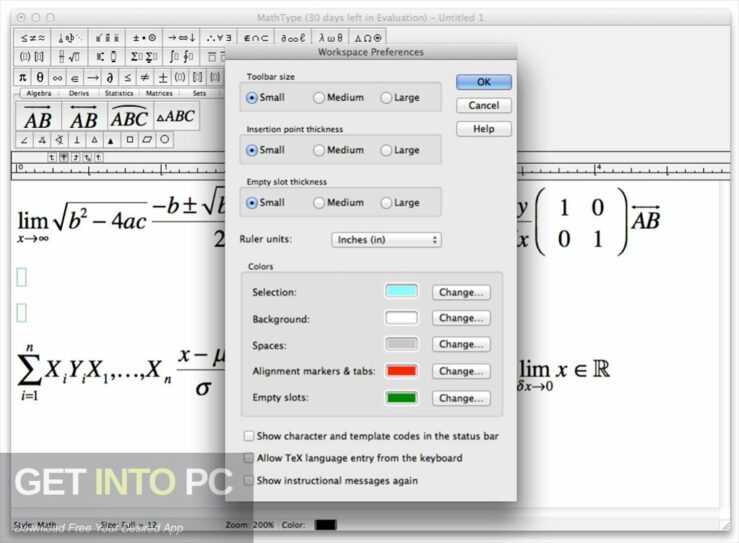Insert AB with double-headed arrow

(x=84, y=116)
